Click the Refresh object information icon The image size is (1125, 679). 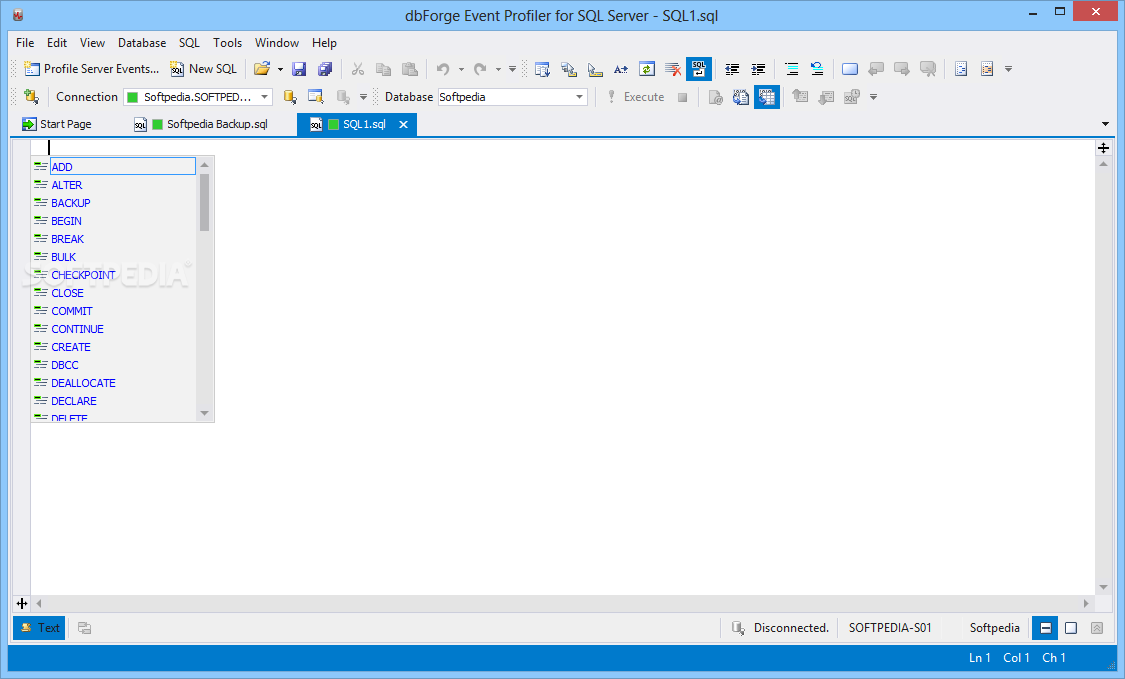[646, 69]
